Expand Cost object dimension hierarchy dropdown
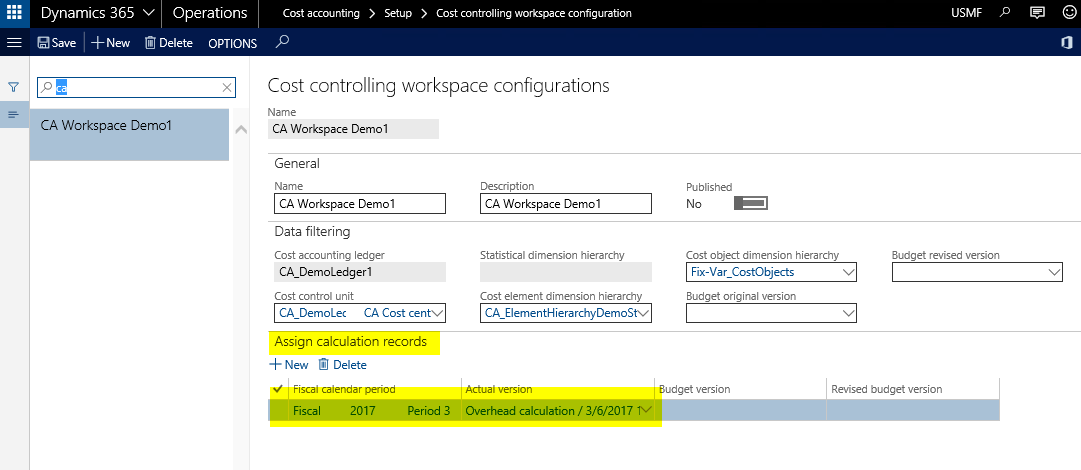 (x=848, y=272)
